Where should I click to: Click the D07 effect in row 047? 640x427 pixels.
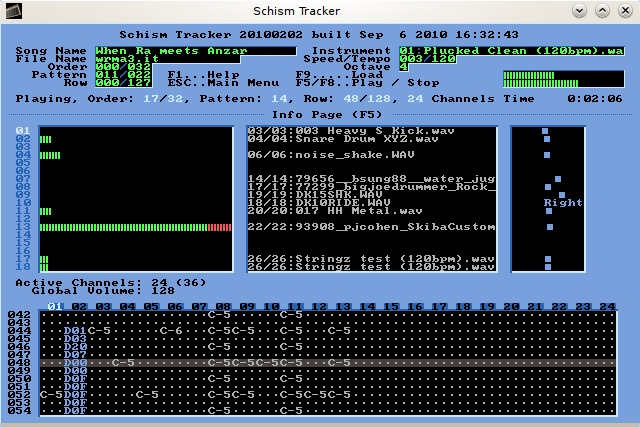(76, 354)
